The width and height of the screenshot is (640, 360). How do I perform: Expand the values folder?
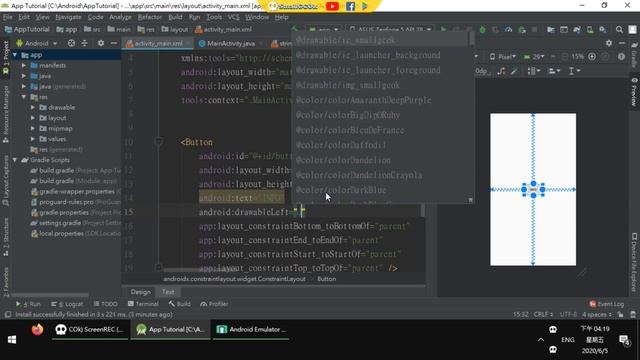pos(33,139)
